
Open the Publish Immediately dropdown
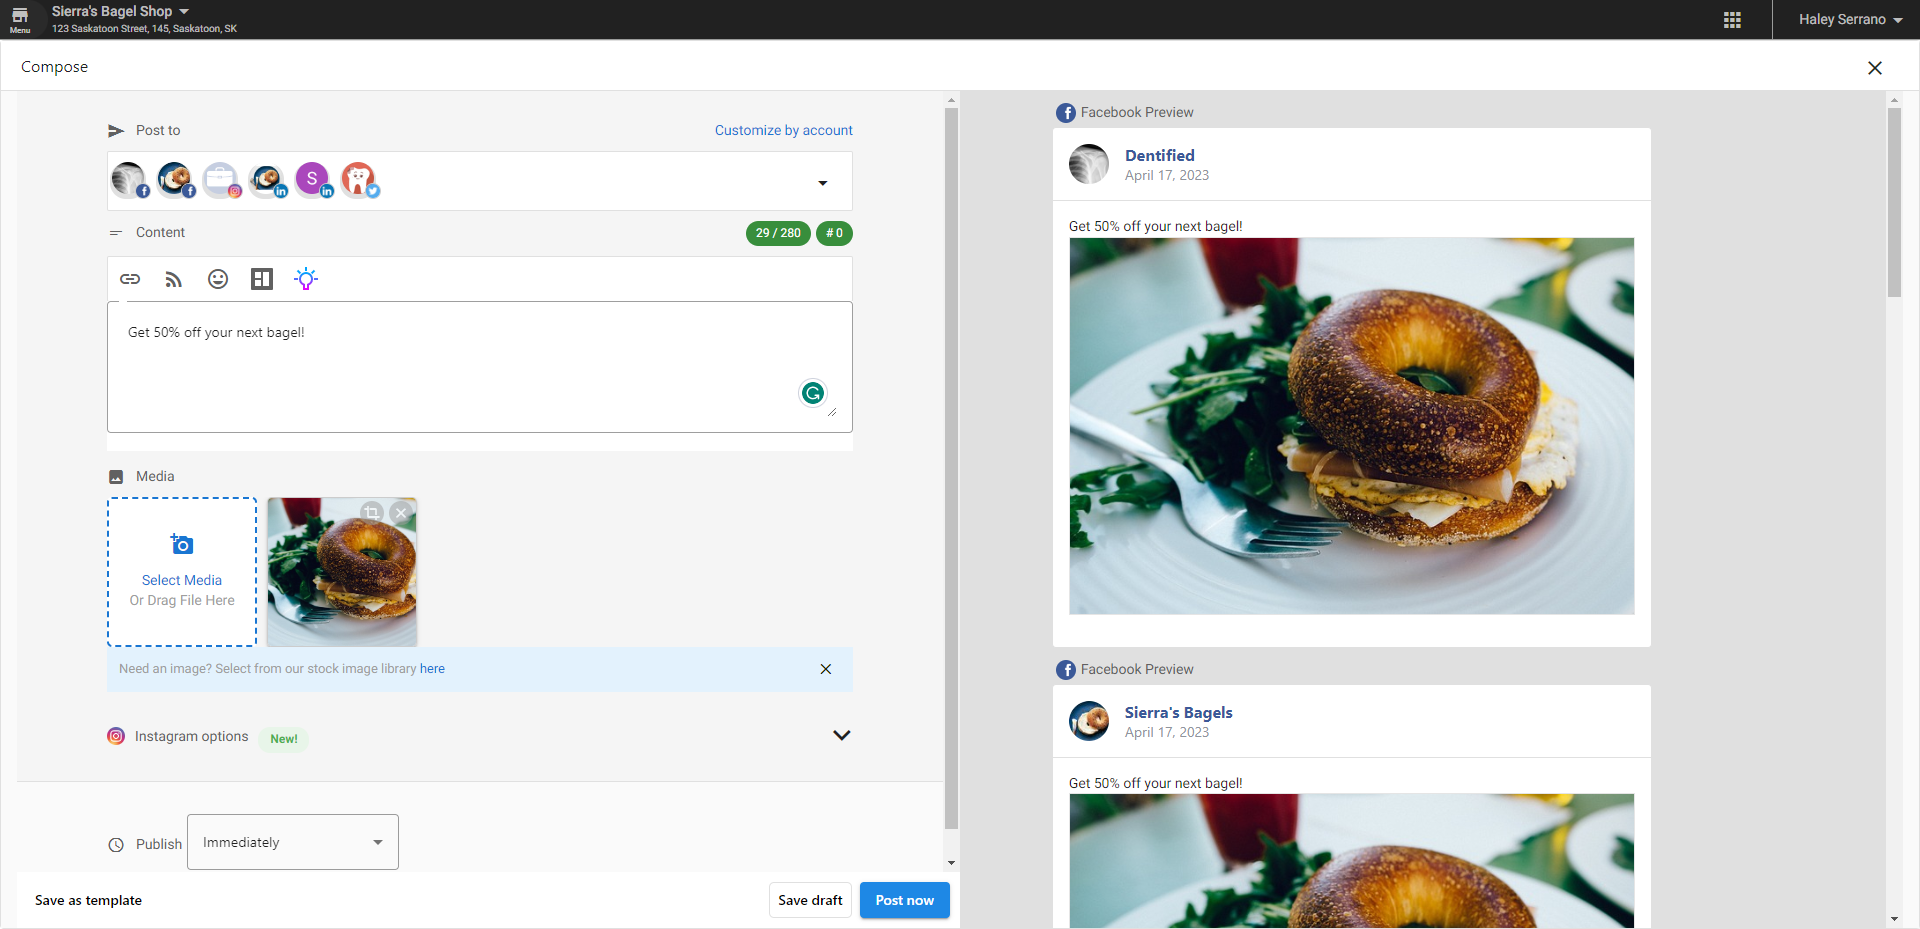tap(293, 842)
